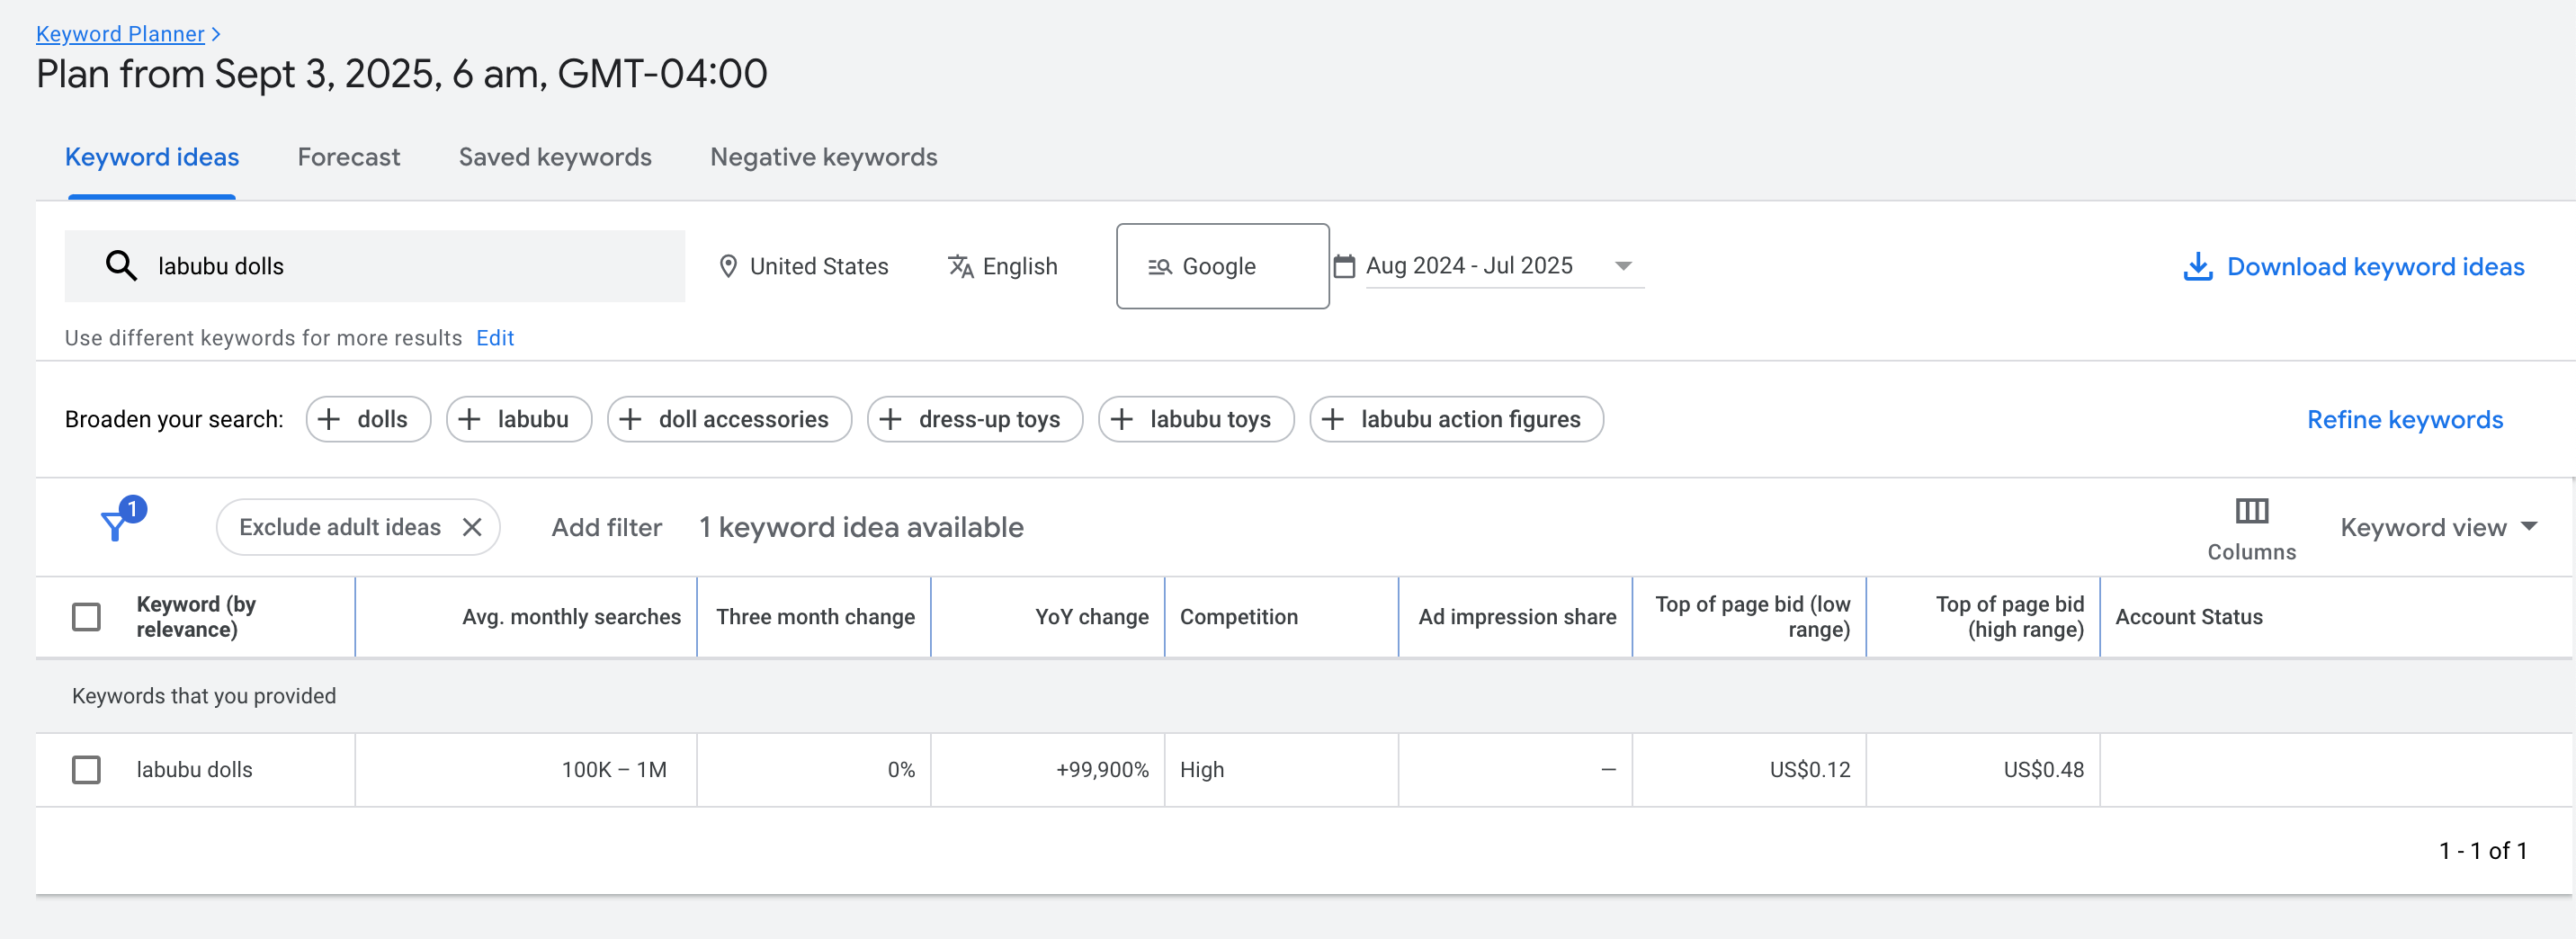Add 'dolls' to broaden search
This screenshot has height=939, width=2576.
368,419
